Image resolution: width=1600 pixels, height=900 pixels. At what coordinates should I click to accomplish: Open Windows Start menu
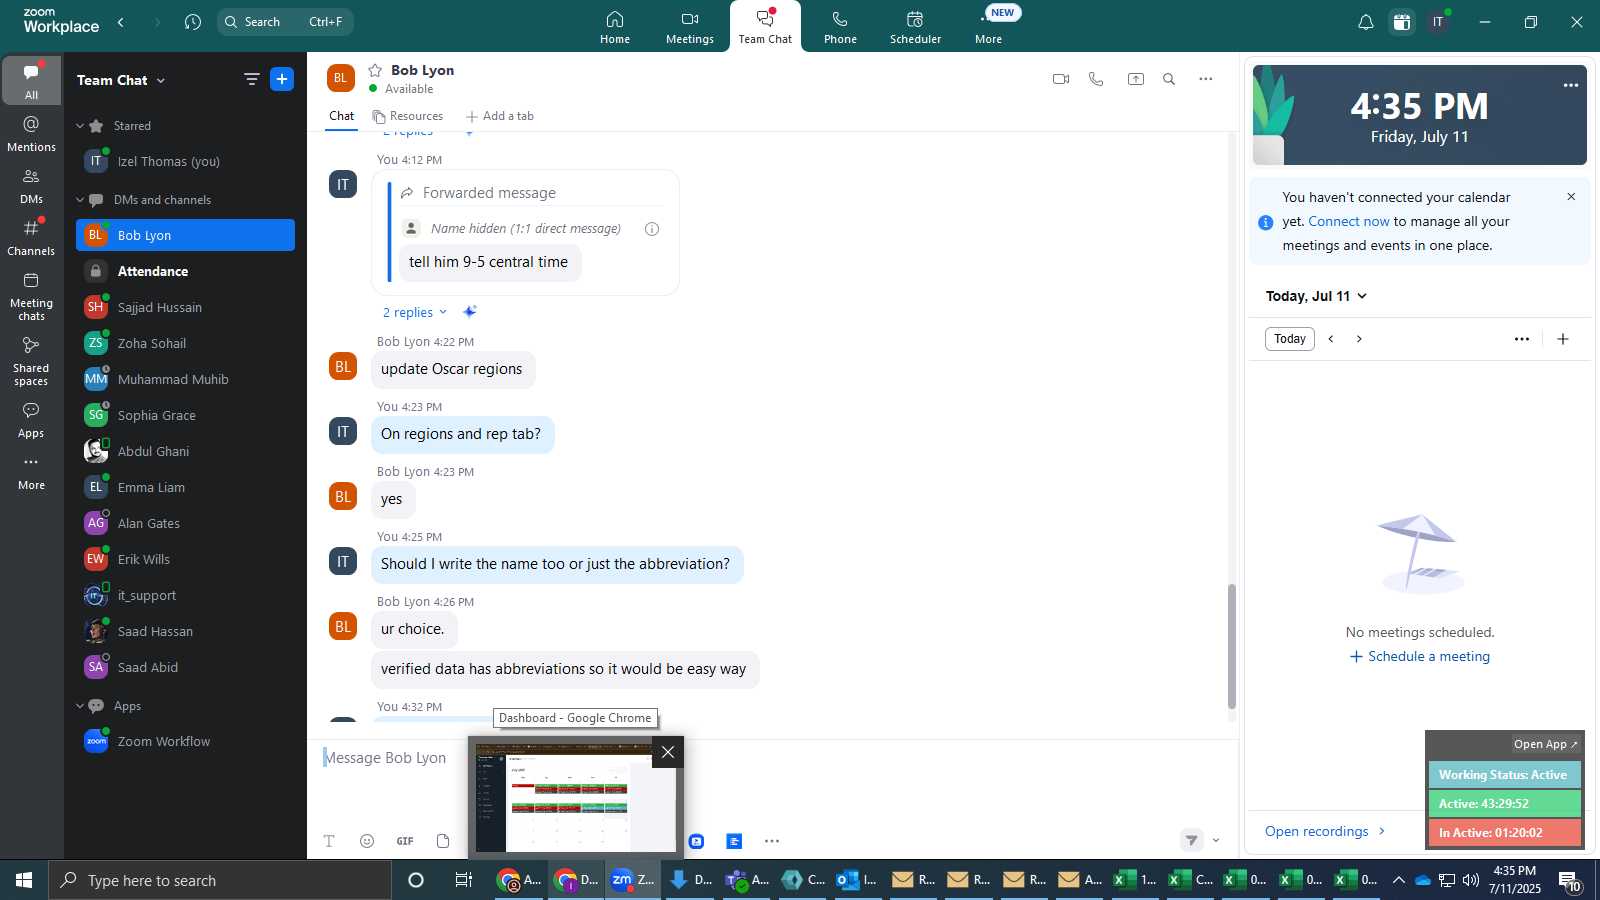(24, 880)
